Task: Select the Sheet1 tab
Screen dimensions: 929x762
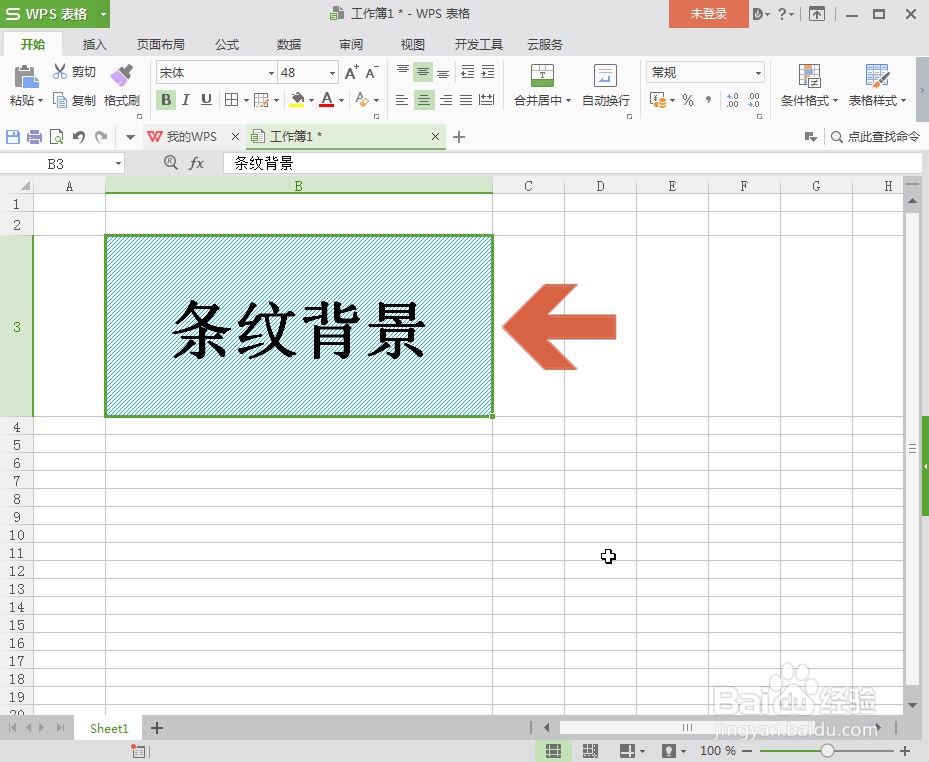Action: (108, 728)
